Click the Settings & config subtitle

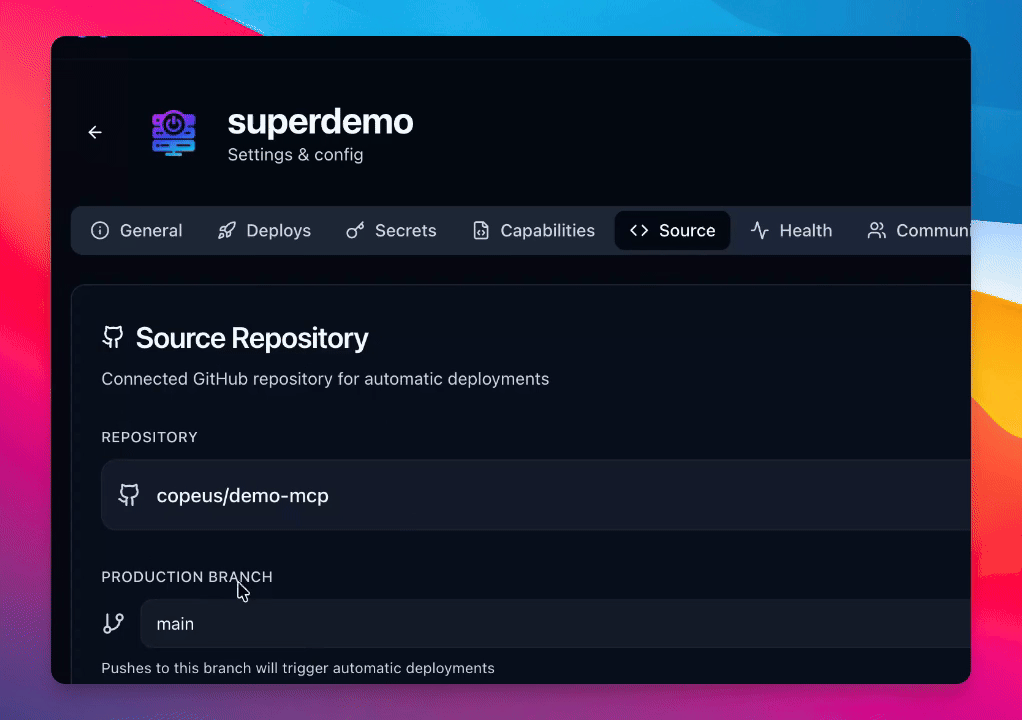pyautogui.click(x=295, y=155)
